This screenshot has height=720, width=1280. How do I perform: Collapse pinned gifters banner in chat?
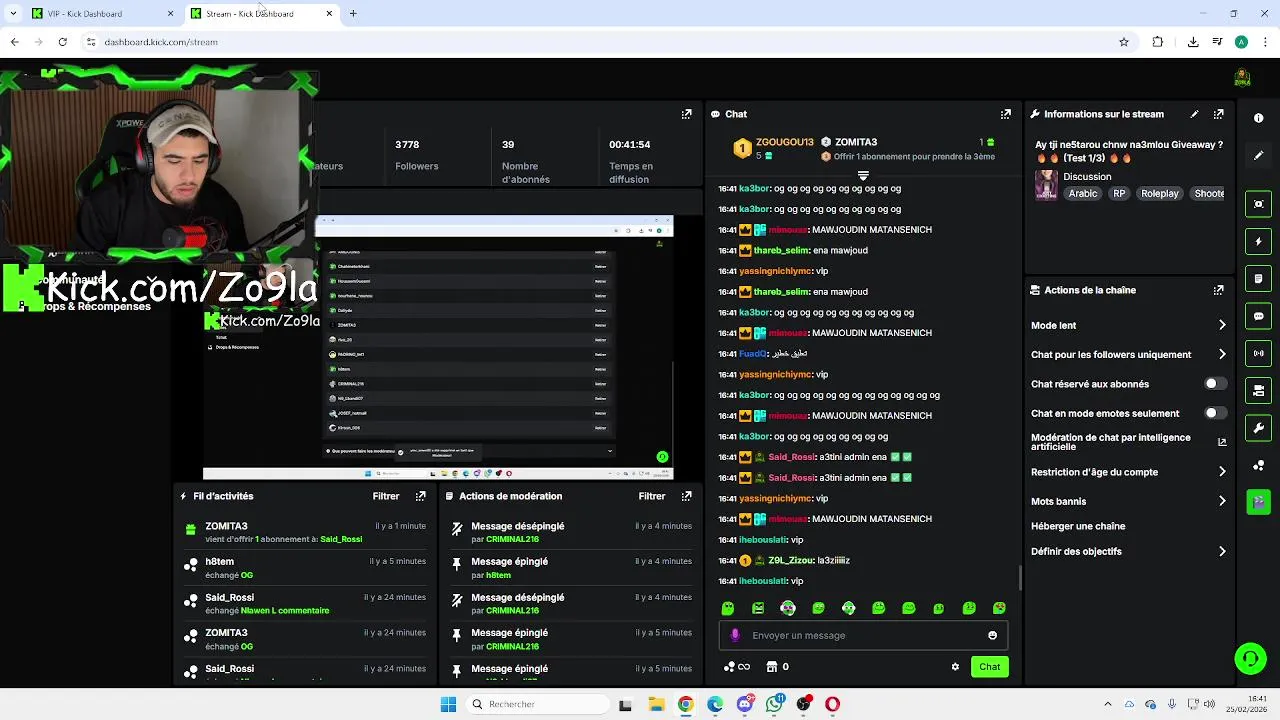[863, 176]
